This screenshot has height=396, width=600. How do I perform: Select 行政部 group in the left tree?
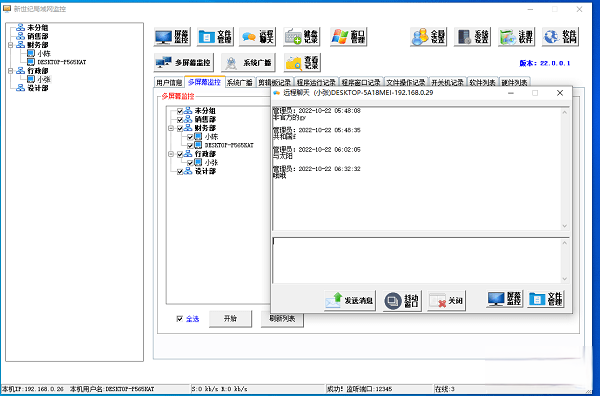coord(38,71)
